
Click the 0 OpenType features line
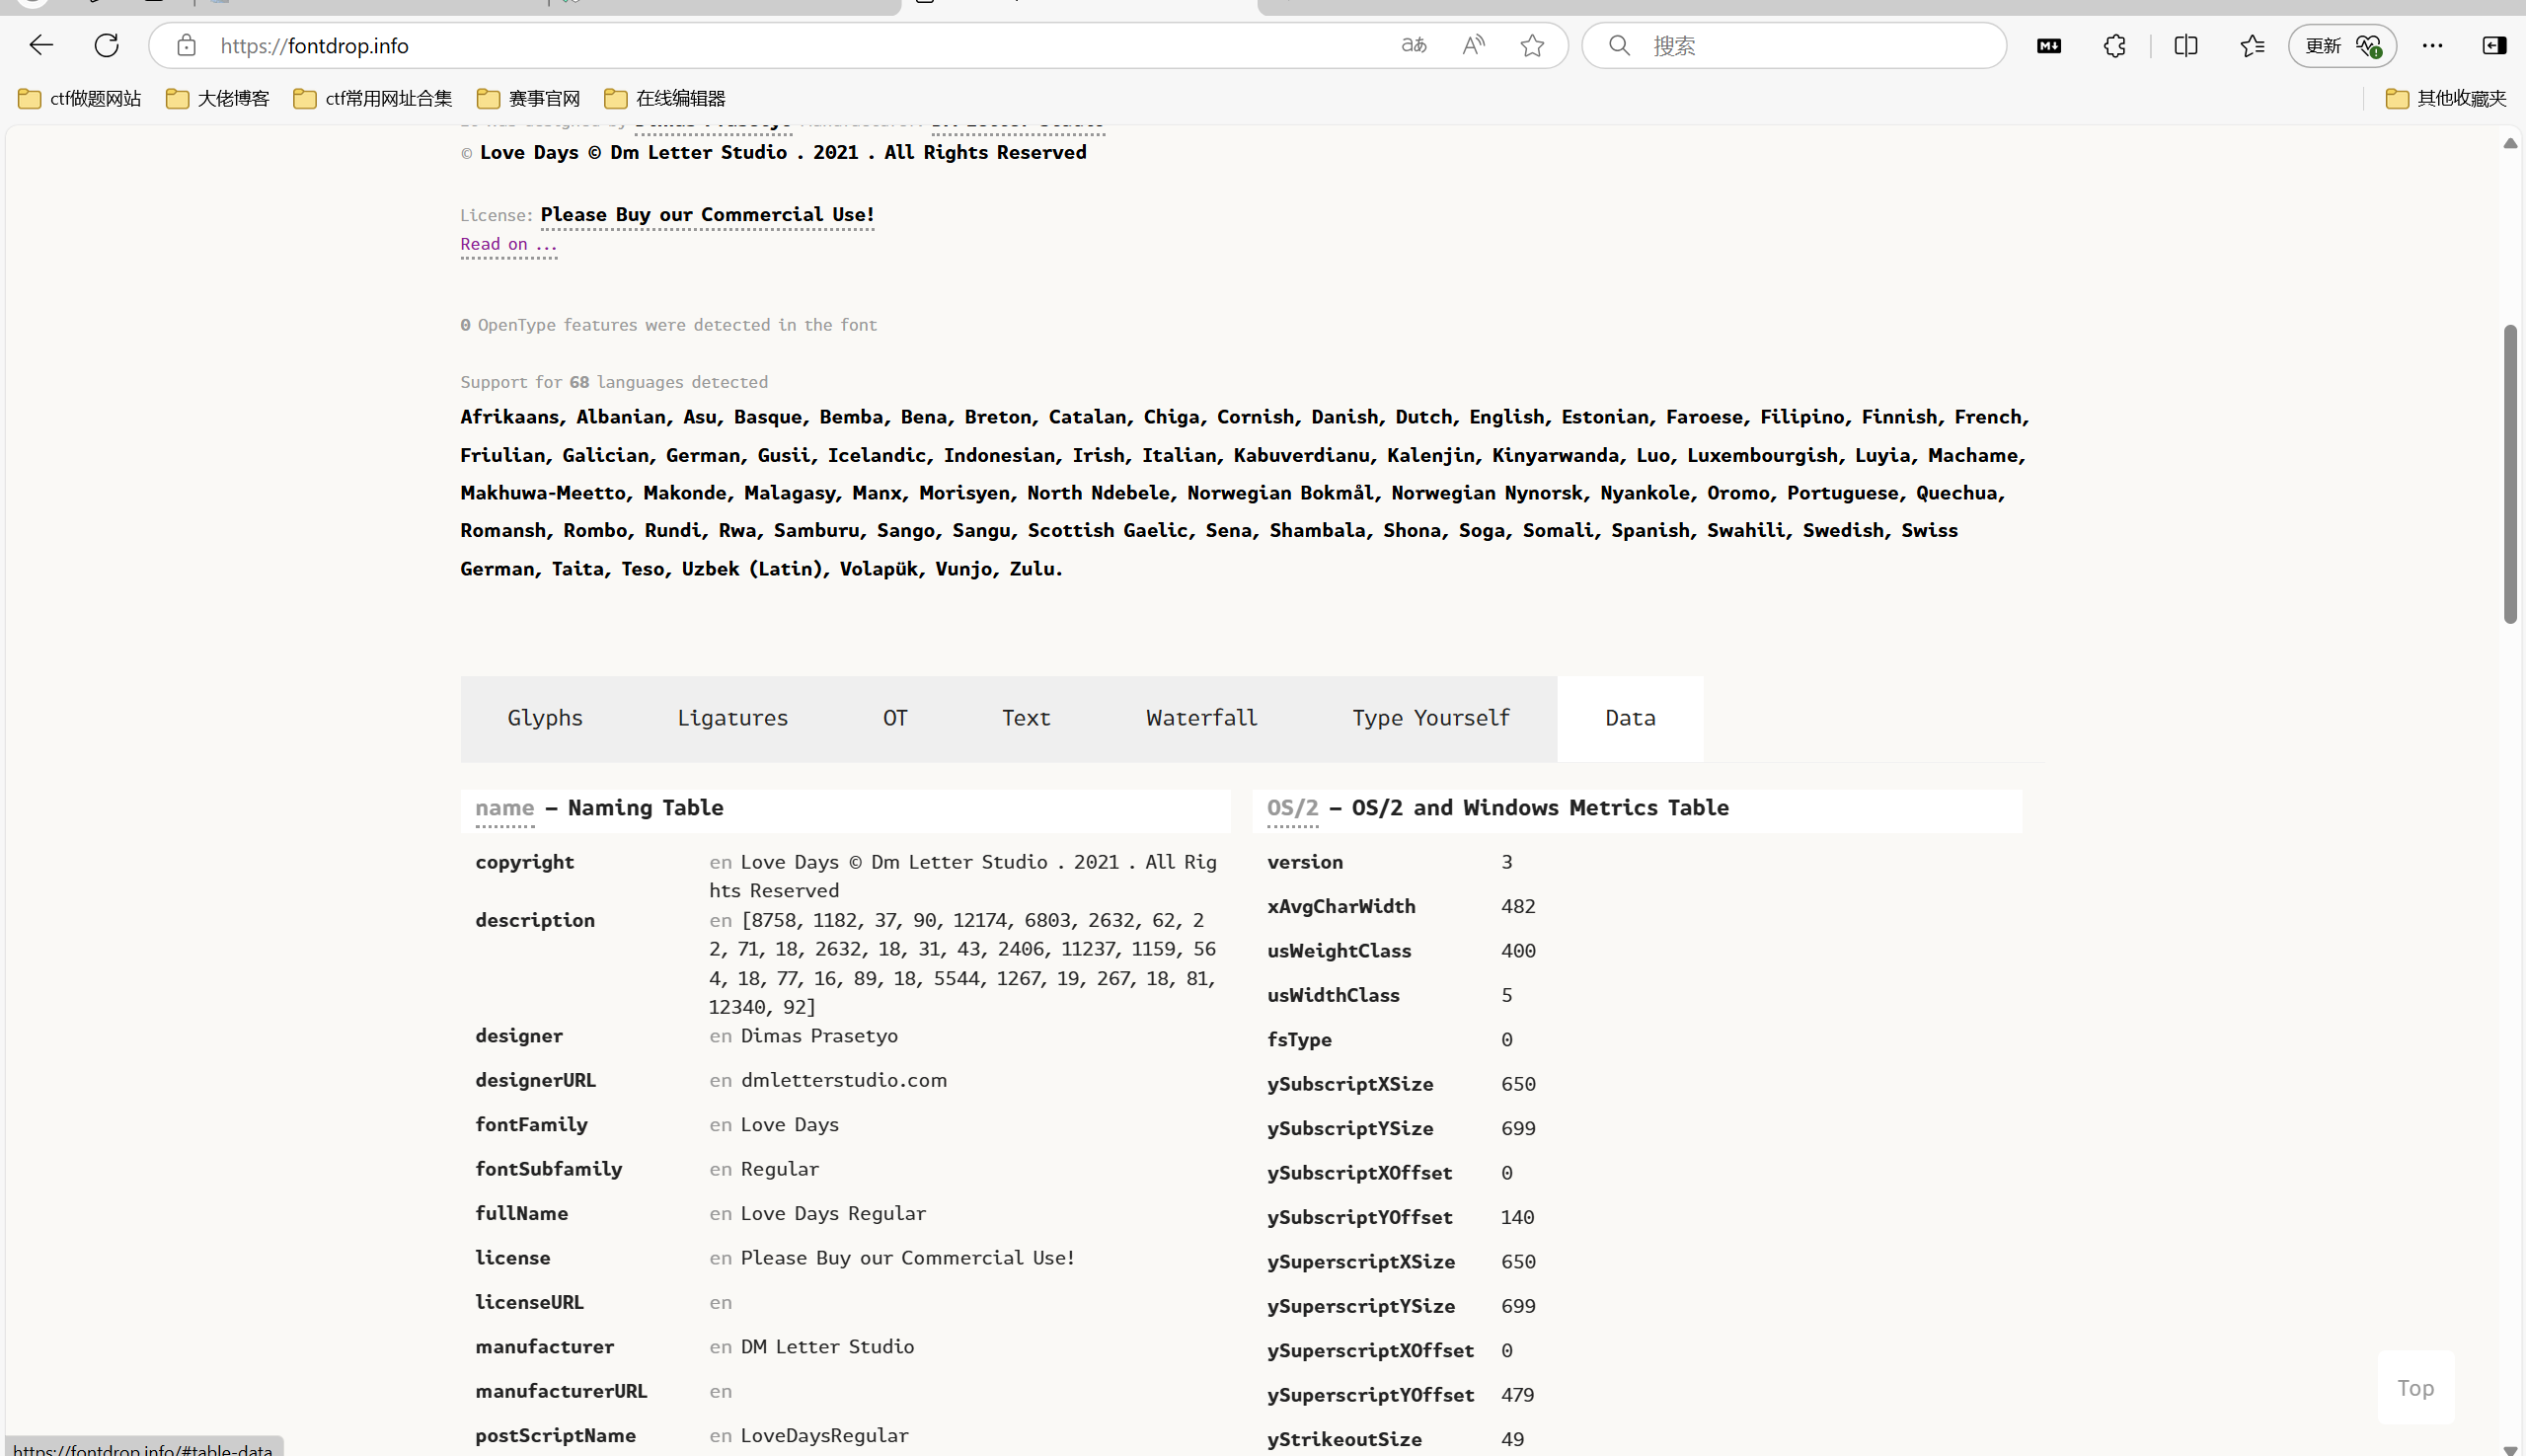point(668,325)
